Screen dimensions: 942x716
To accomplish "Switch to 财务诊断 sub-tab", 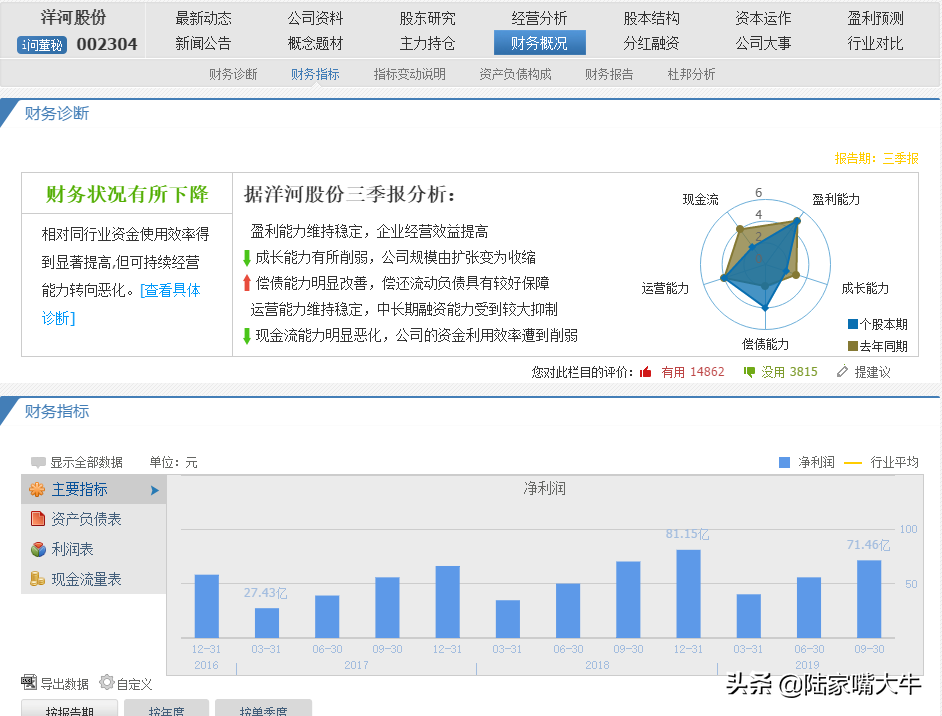I will (x=233, y=74).
